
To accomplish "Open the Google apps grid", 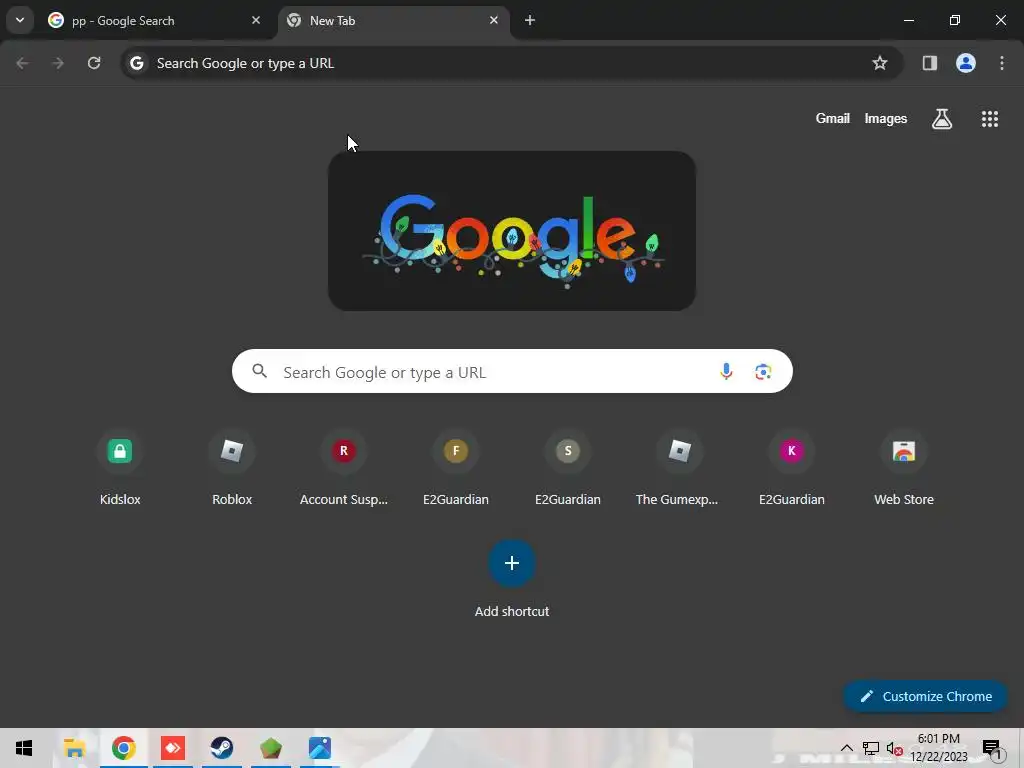I will pyautogui.click(x=989, y=119).
